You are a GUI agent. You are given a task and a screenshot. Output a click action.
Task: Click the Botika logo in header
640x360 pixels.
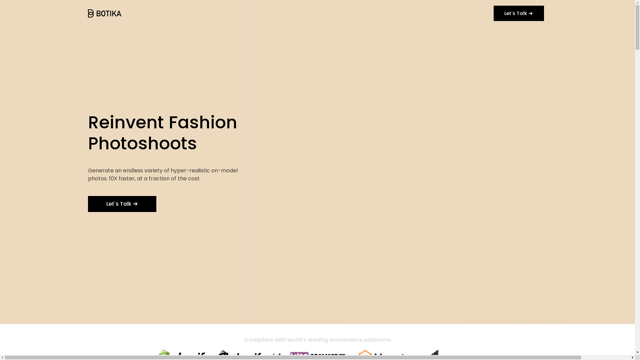tap(104, 13)
